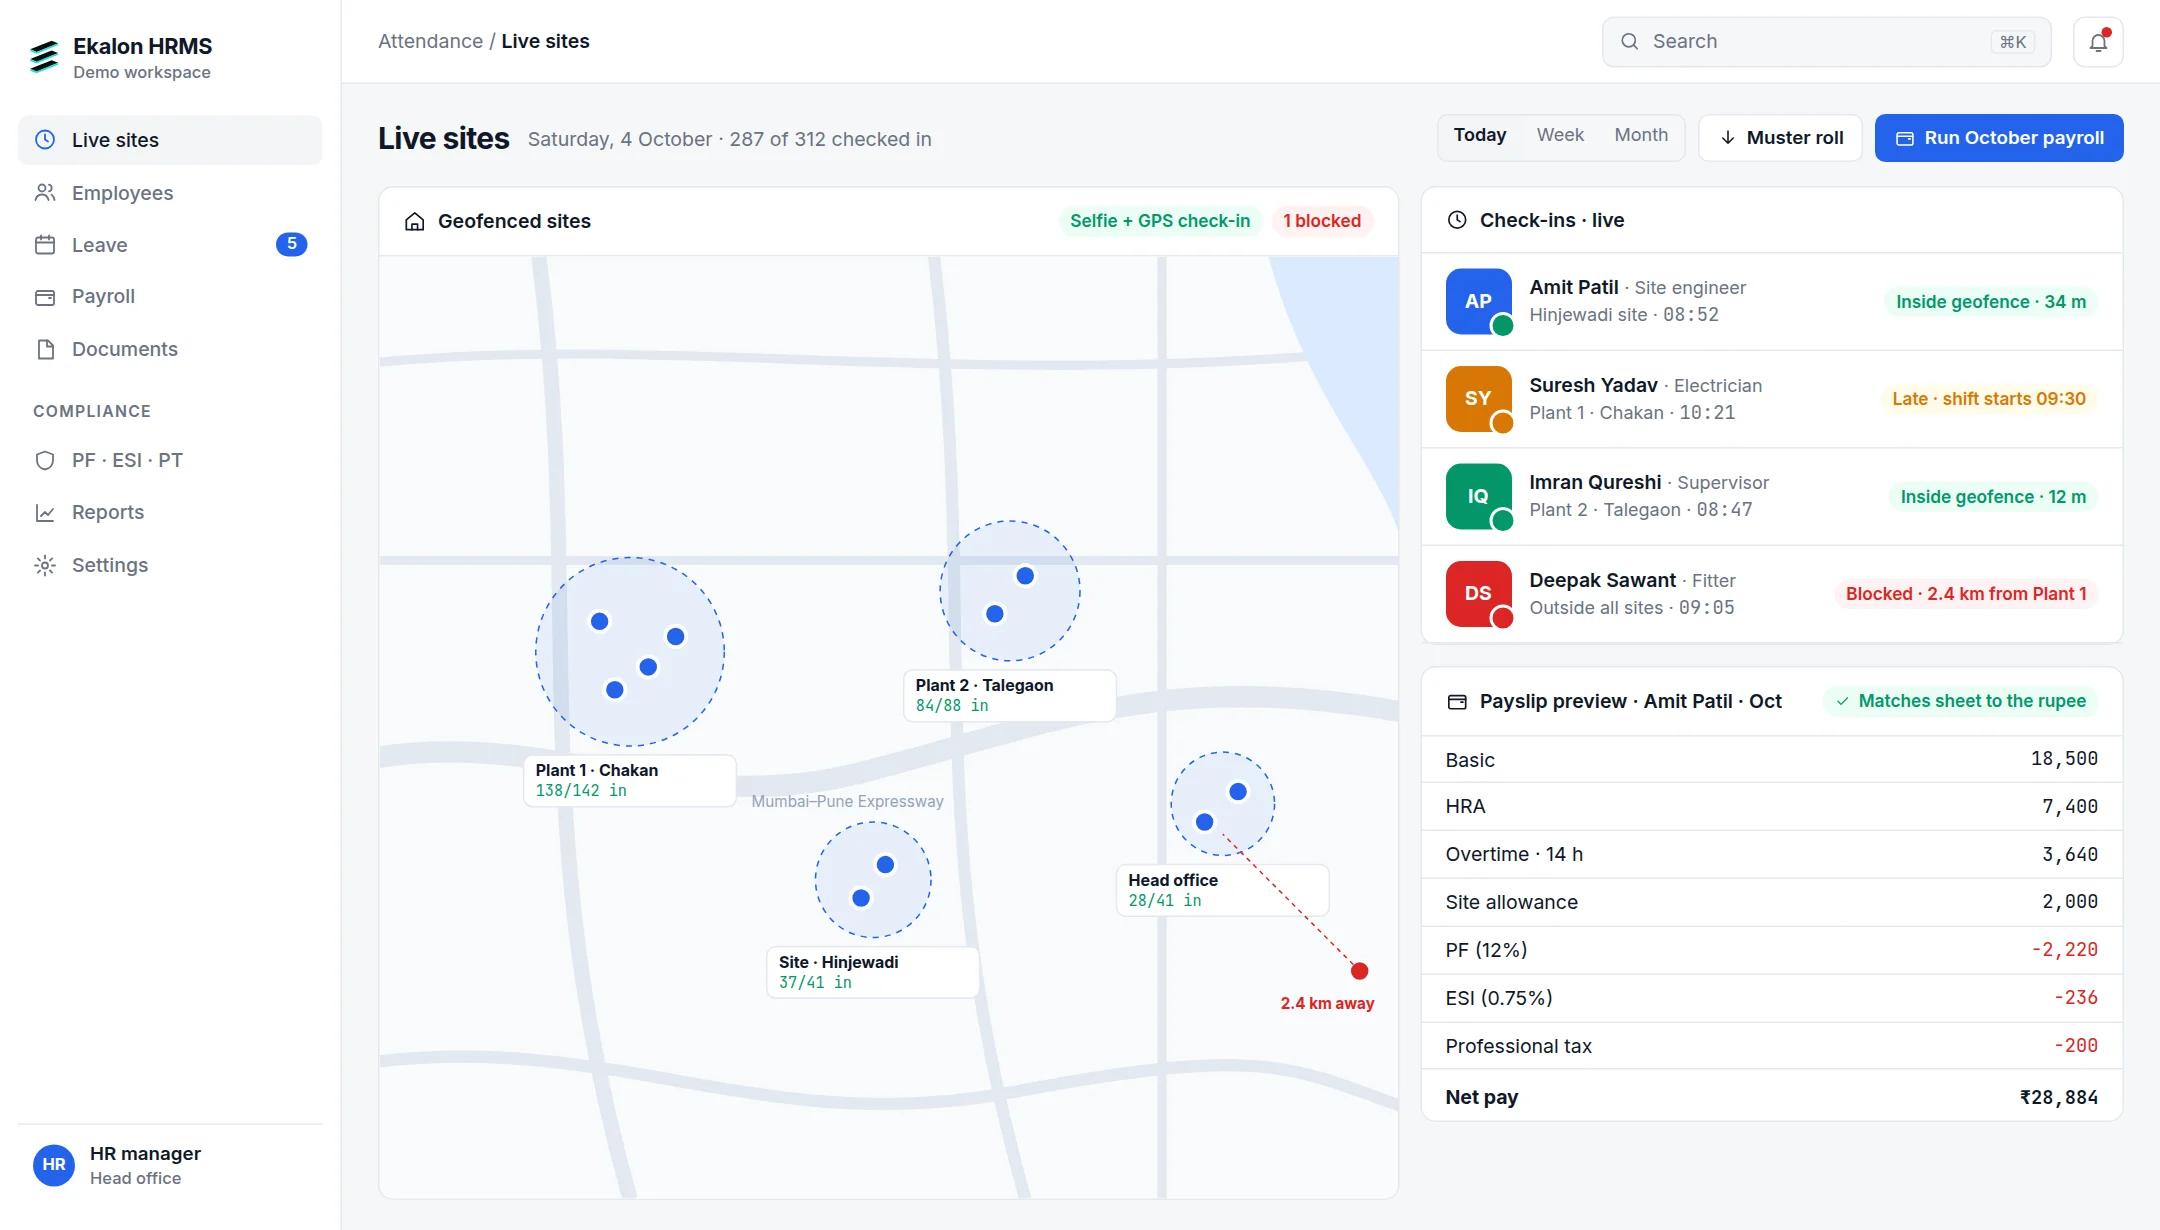The height and width of the screenshot is (1230, 2160).
Task: Click the red blocked check-in map marker
Action: pyautogui.click(x=1359, y=971)
